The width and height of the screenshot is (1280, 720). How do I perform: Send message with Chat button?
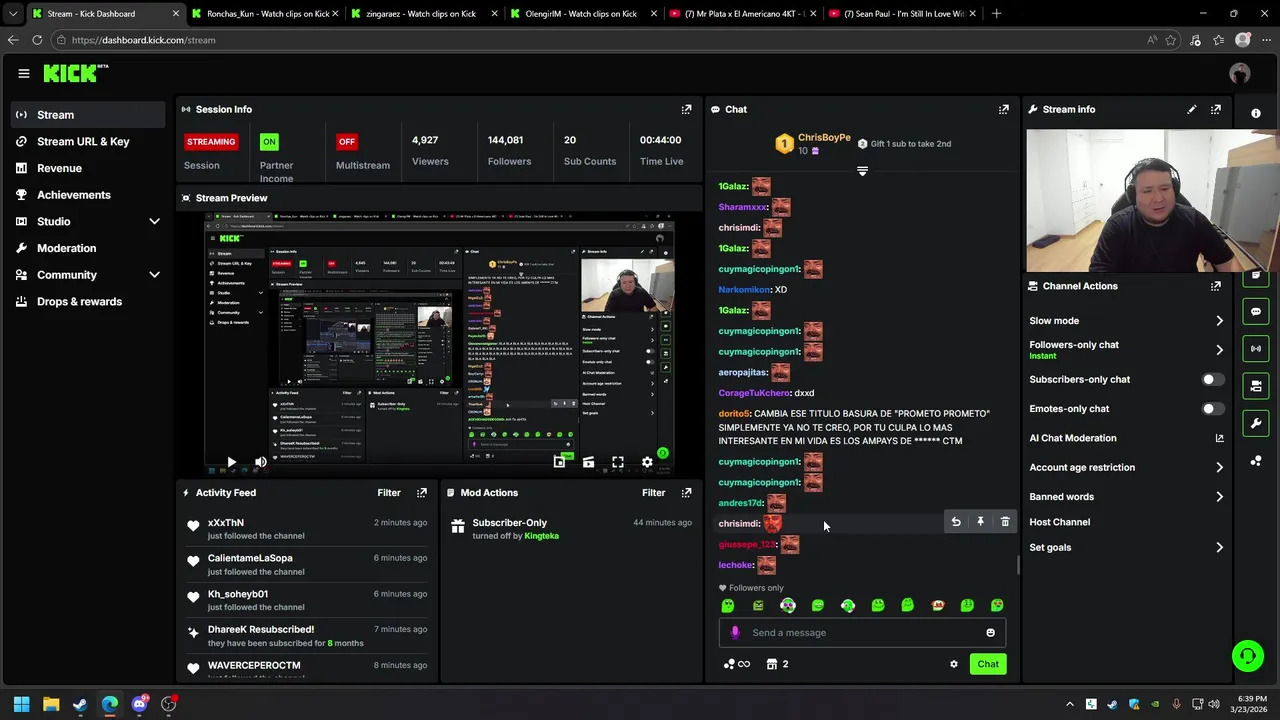click(988, 664)
